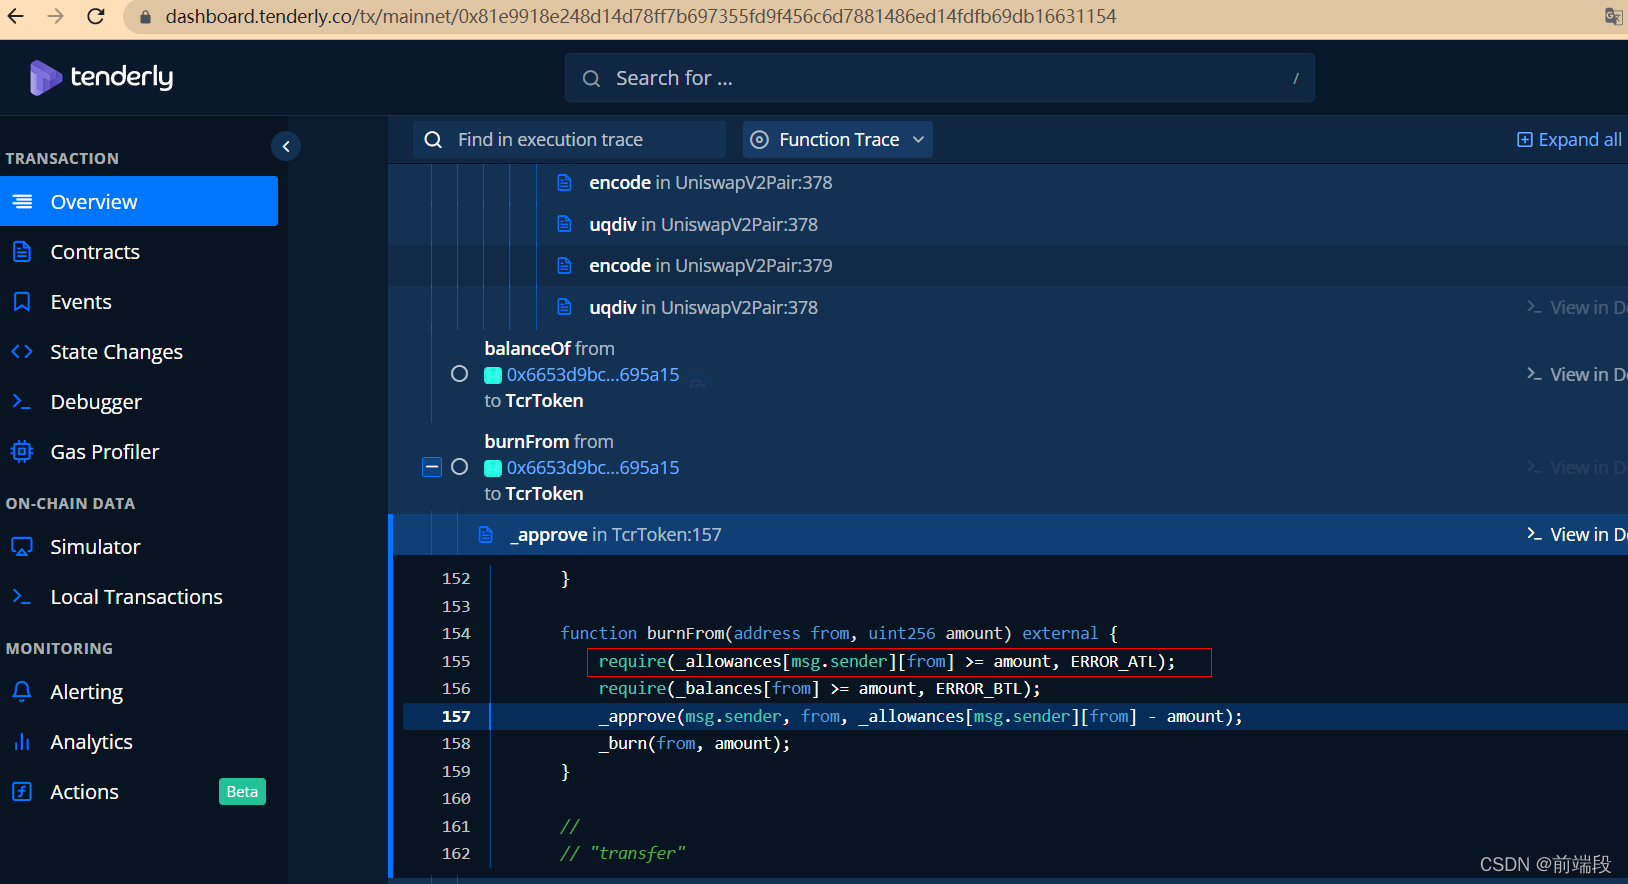Select first 'uqdiv in UniswapV2Pair:378' row
This screenshot has width=1628, height=884.
(1008, 224)
